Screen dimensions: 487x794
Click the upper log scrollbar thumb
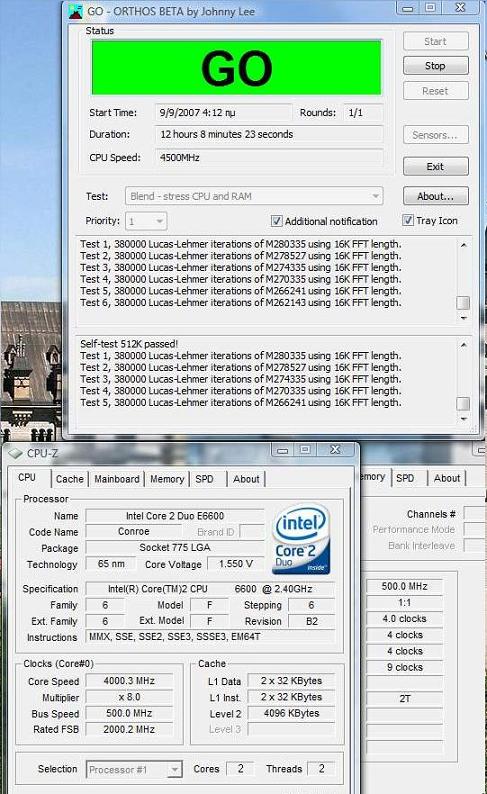pos(463,303)
